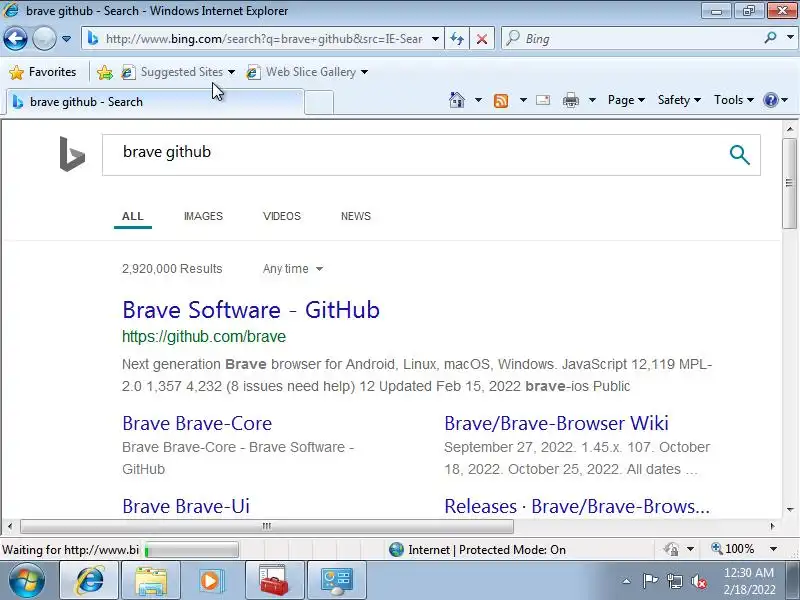Open the search provider dropdown arrow
Viewport: 800px width, 600px height.
tap(790, 38)
